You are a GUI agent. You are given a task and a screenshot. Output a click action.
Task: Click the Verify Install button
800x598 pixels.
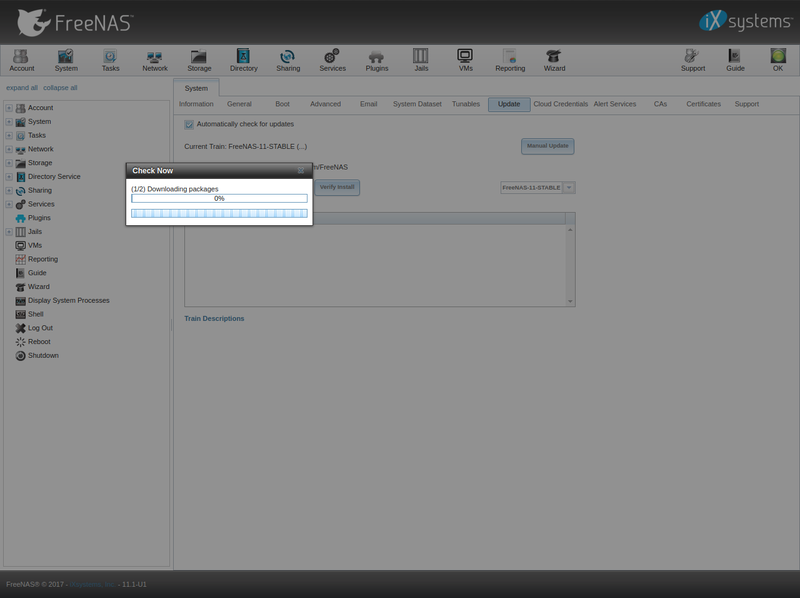point(337,187)
